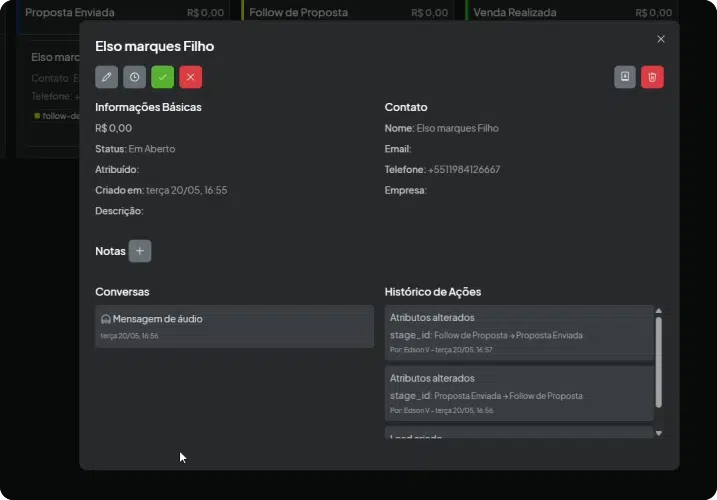Click the Empresa field label

pyautogui.click(x=406, y=190)
